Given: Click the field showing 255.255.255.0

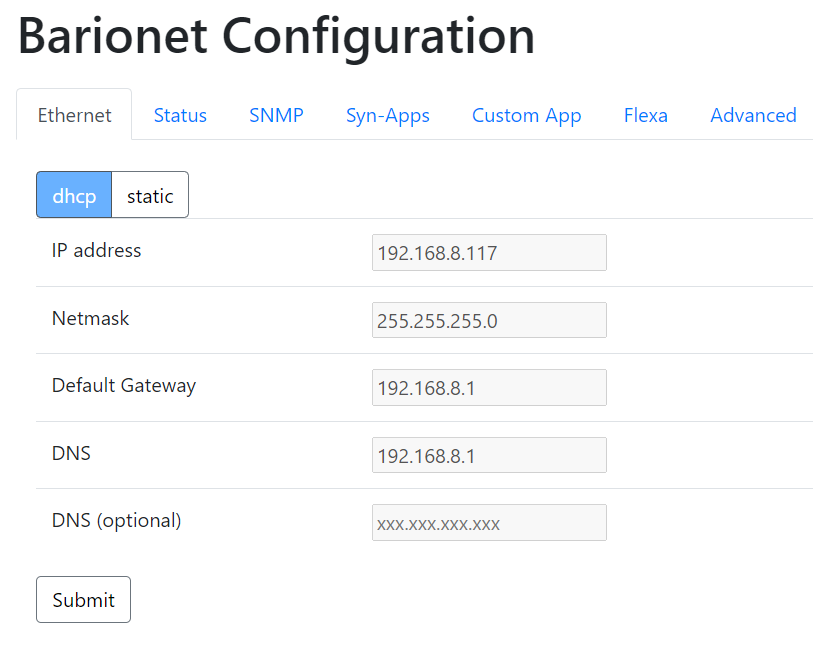Looking at the screenshot, I should 489,320.
